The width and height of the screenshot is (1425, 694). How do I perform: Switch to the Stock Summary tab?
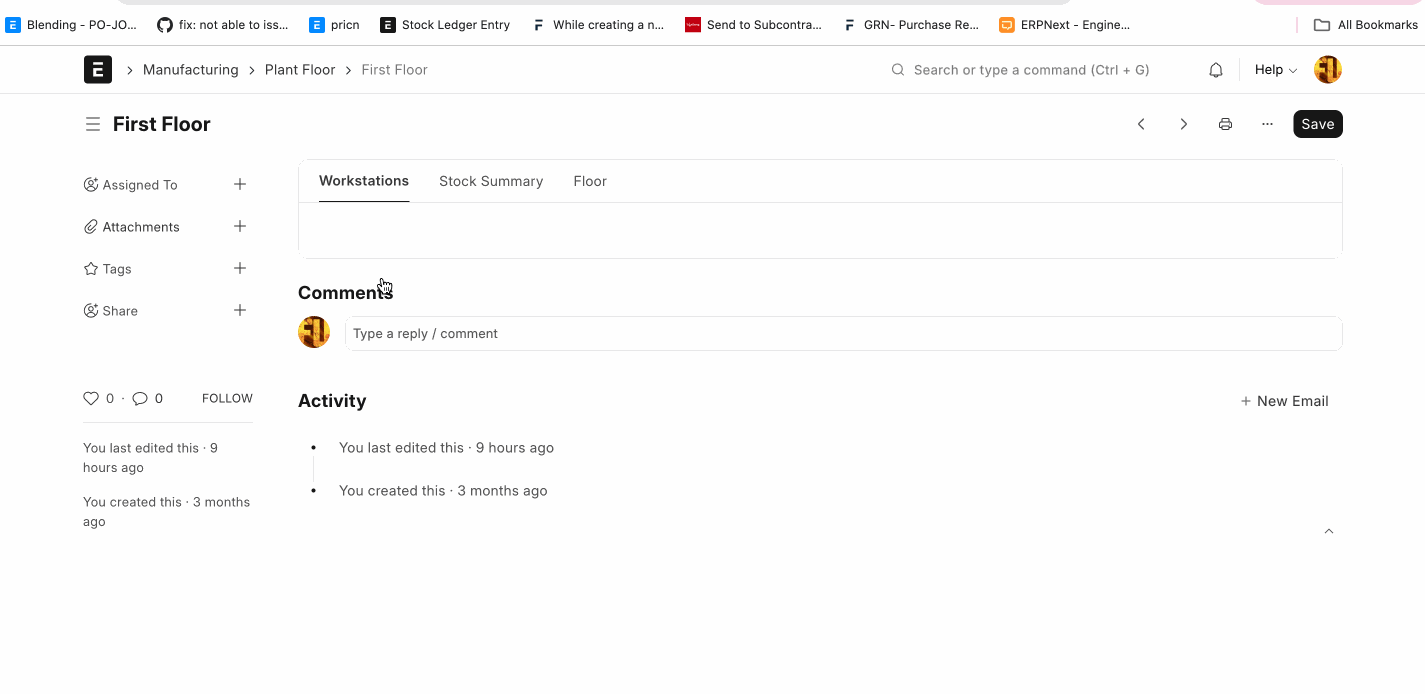pos(491,181)
